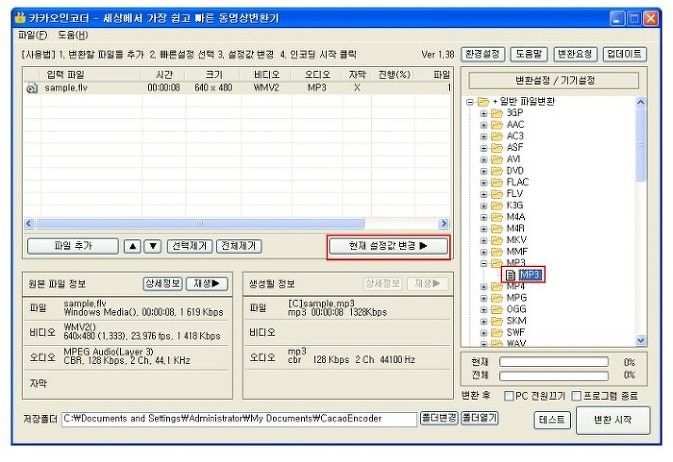Click the 파일 추가 button

[x=73, y=246]
